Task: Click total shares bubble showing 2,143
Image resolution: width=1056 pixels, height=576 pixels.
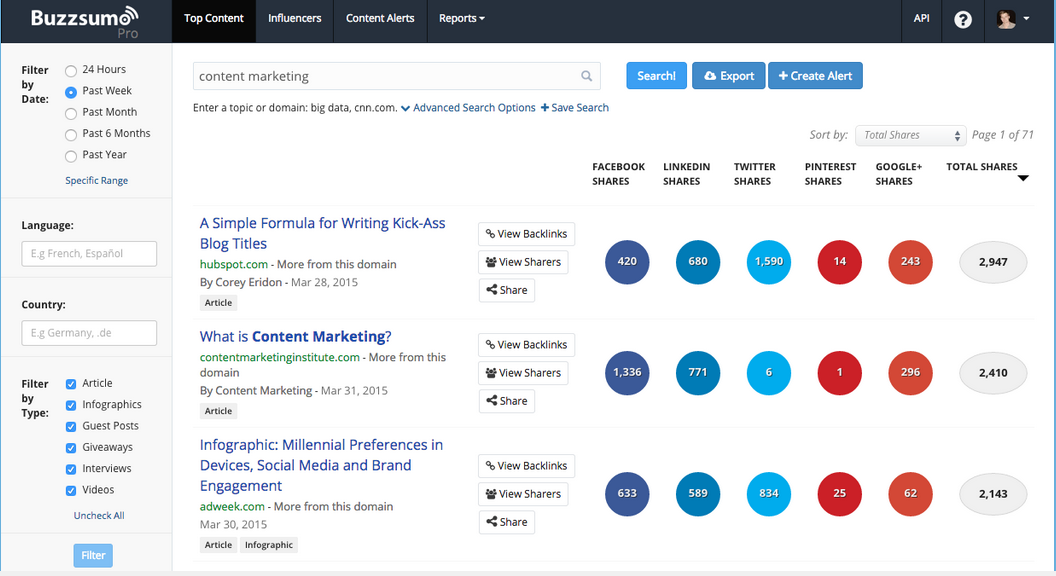Action: pos(993,494)
